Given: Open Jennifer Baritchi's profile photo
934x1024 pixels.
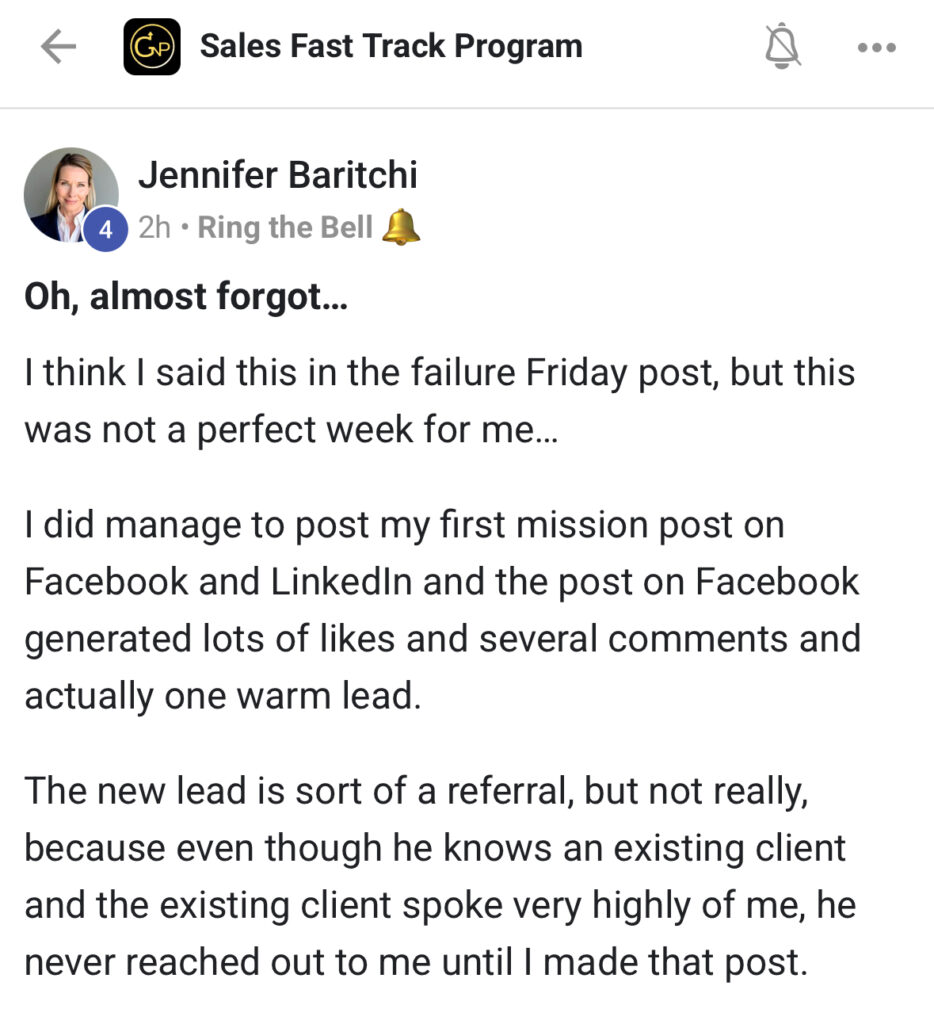Looking at the screenshot, I should coord(70,194).
